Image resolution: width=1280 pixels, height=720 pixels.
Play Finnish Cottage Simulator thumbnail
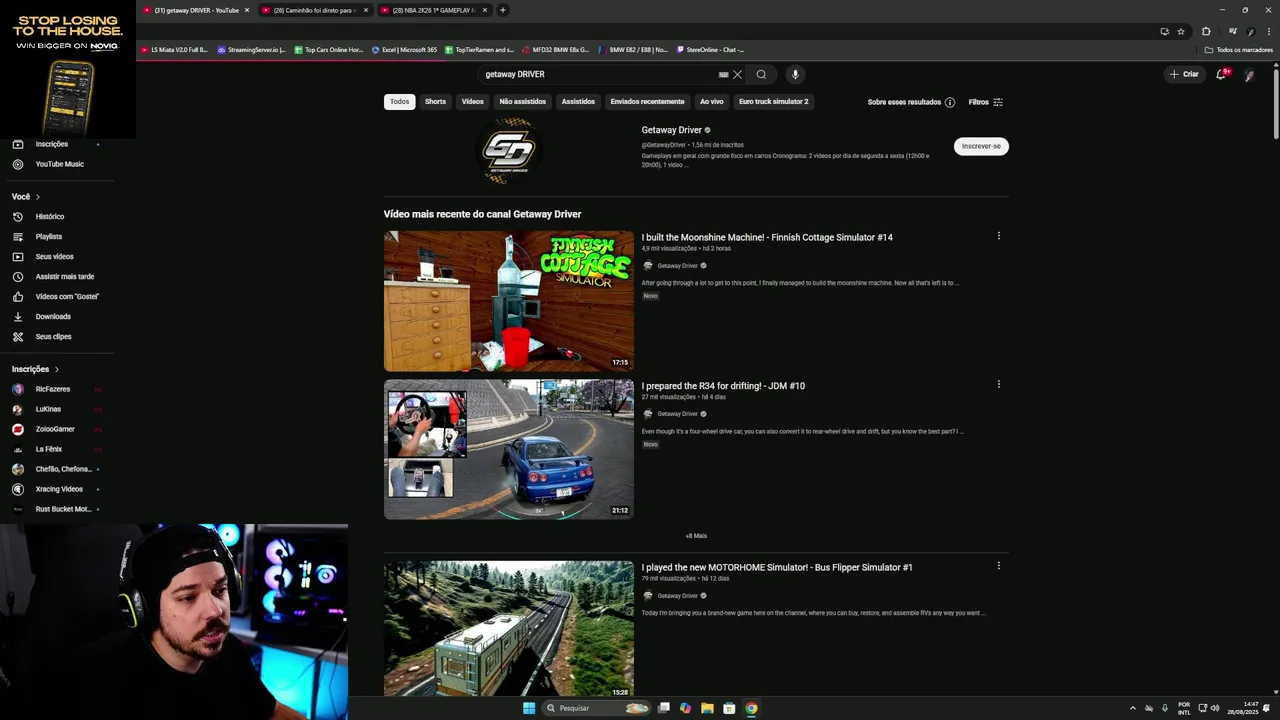[x=509, y=301]
